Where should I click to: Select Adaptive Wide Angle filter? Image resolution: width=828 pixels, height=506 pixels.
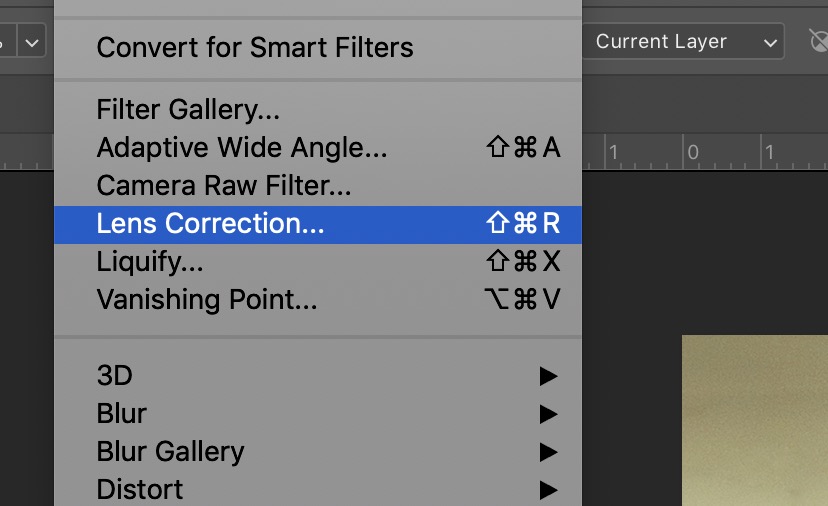[242, 148]
